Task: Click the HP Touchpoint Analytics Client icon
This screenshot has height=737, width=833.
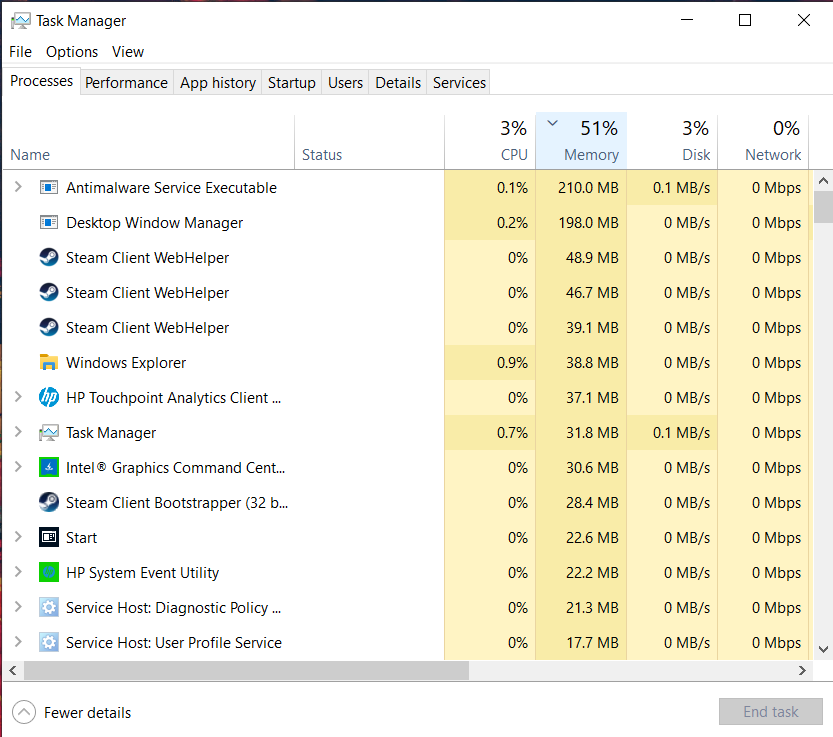Action: click(x=49, y=397)
